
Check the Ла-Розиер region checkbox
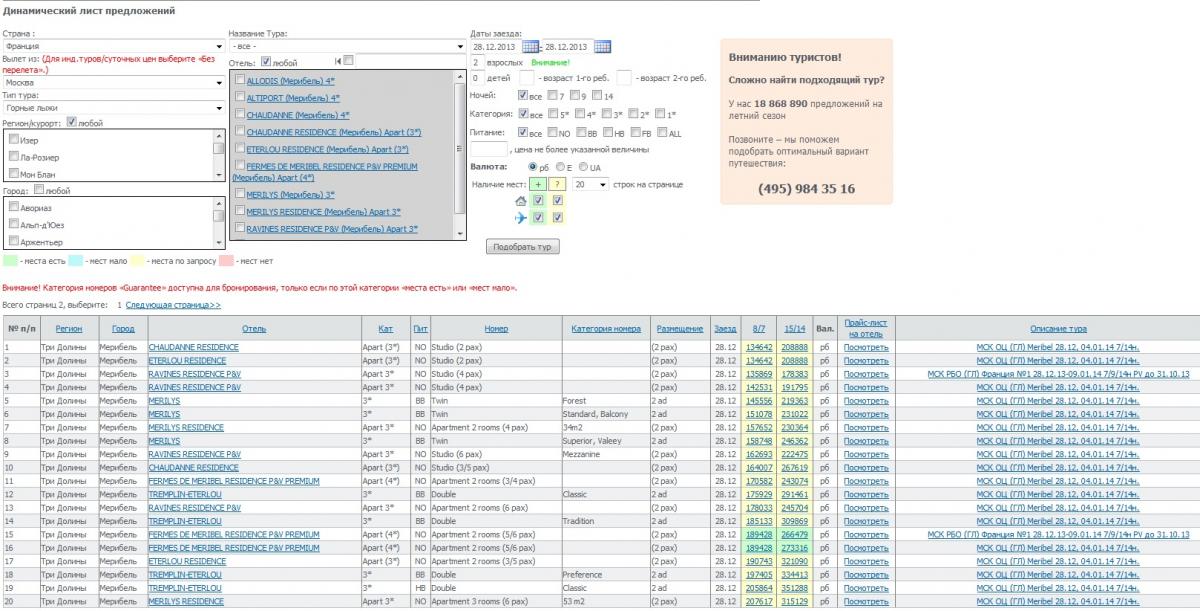coord(14,157)
